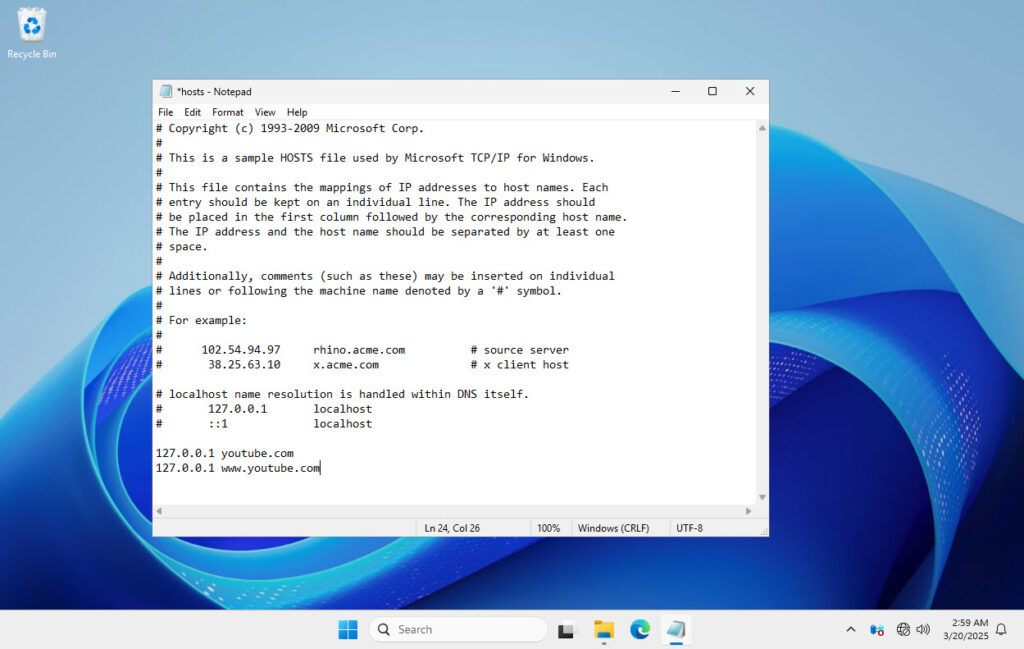This screenshot has height=649, width=1024.
Task: Click the taskbar Search box
Action: 458,629
